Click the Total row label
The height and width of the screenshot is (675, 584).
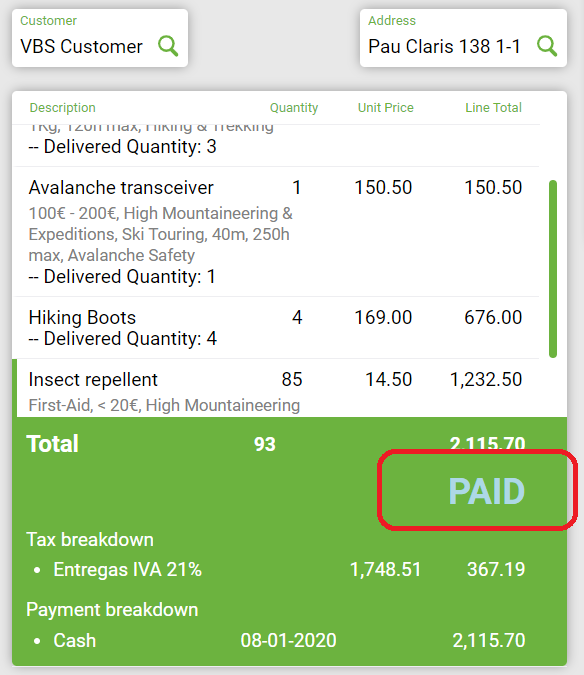(x=53, y=444)
